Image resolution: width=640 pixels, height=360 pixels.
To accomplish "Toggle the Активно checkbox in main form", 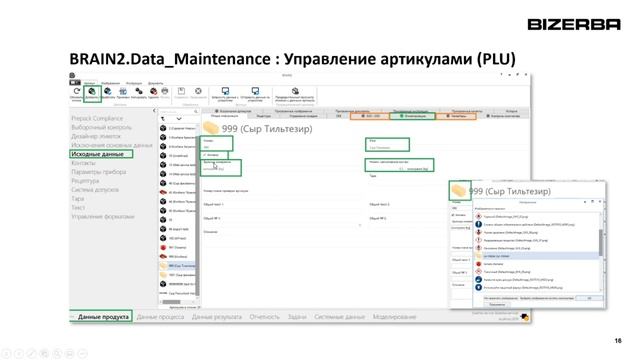I will (205, 155).
